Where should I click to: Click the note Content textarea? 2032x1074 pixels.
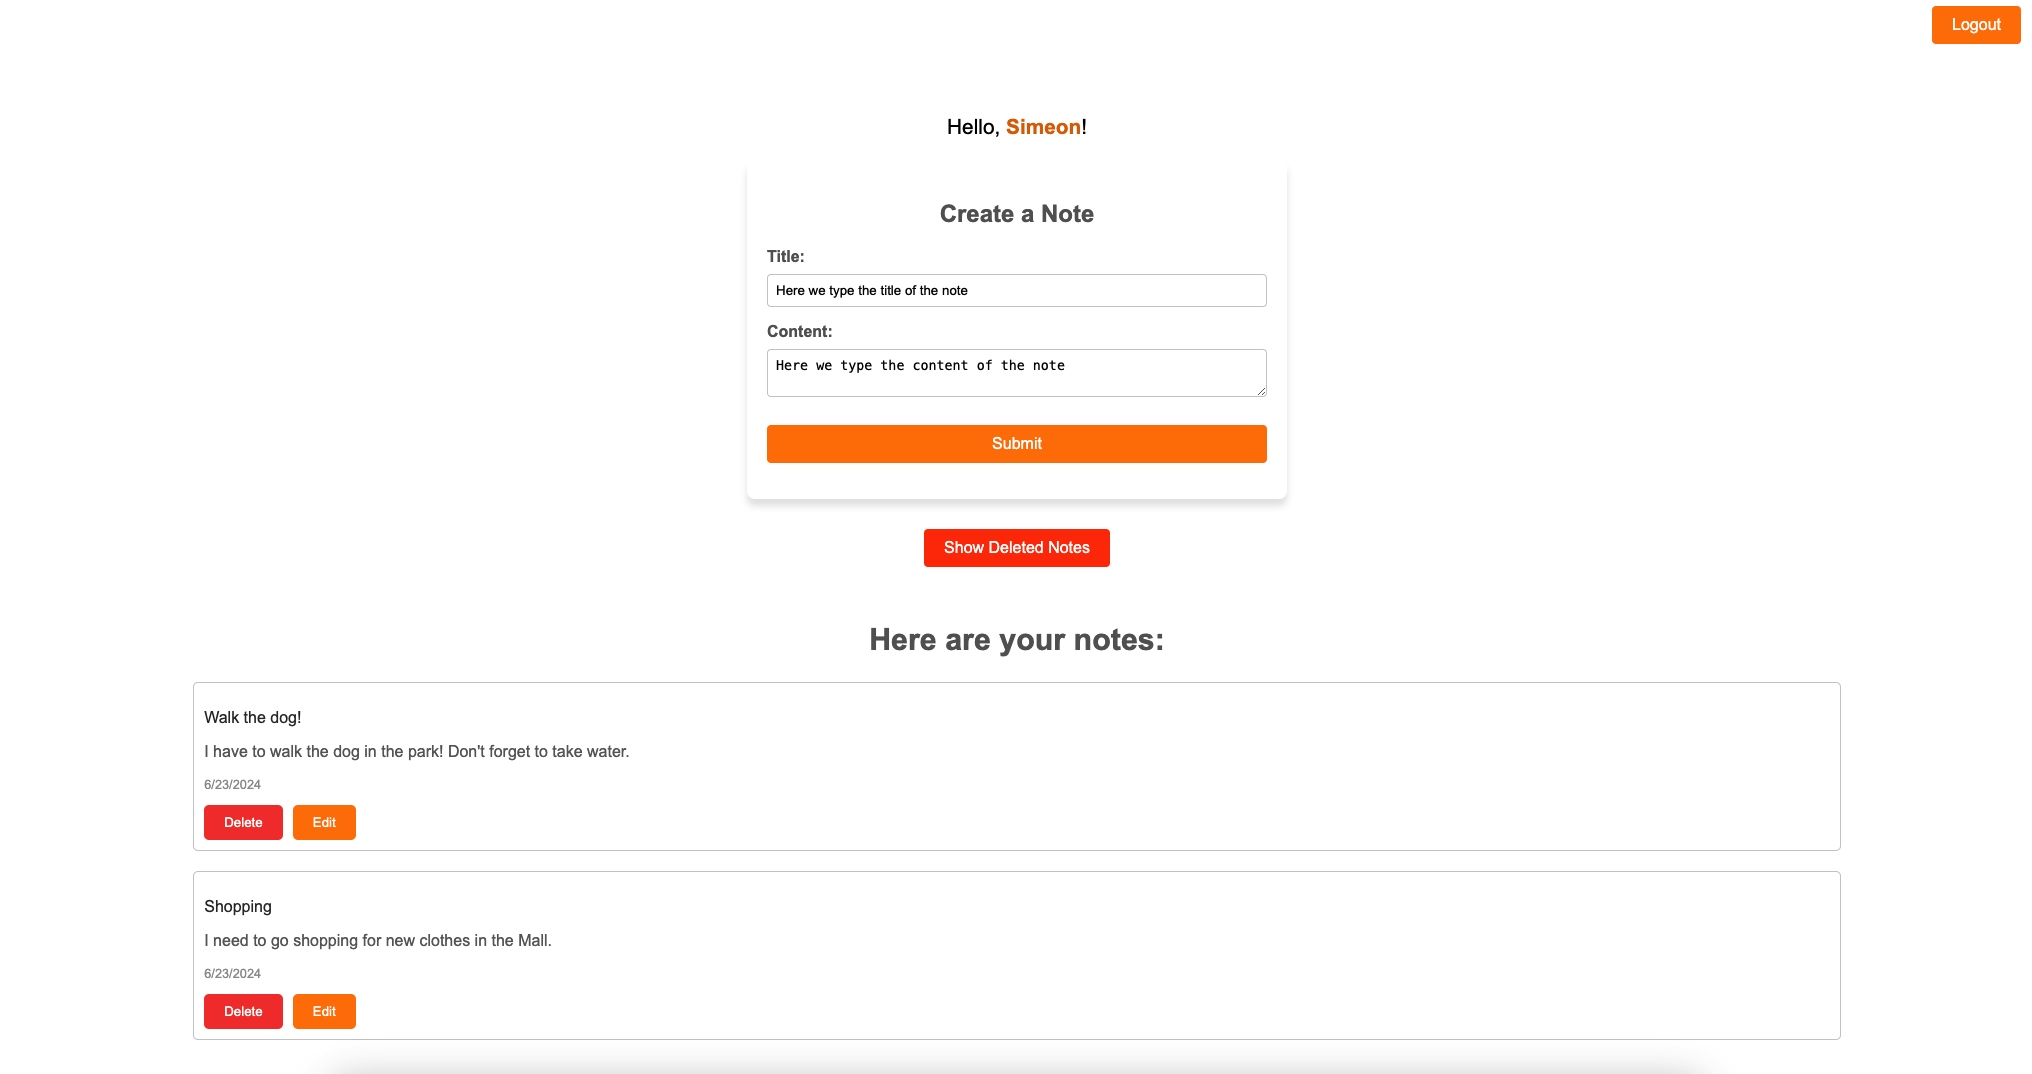[x=1016, y=372]
